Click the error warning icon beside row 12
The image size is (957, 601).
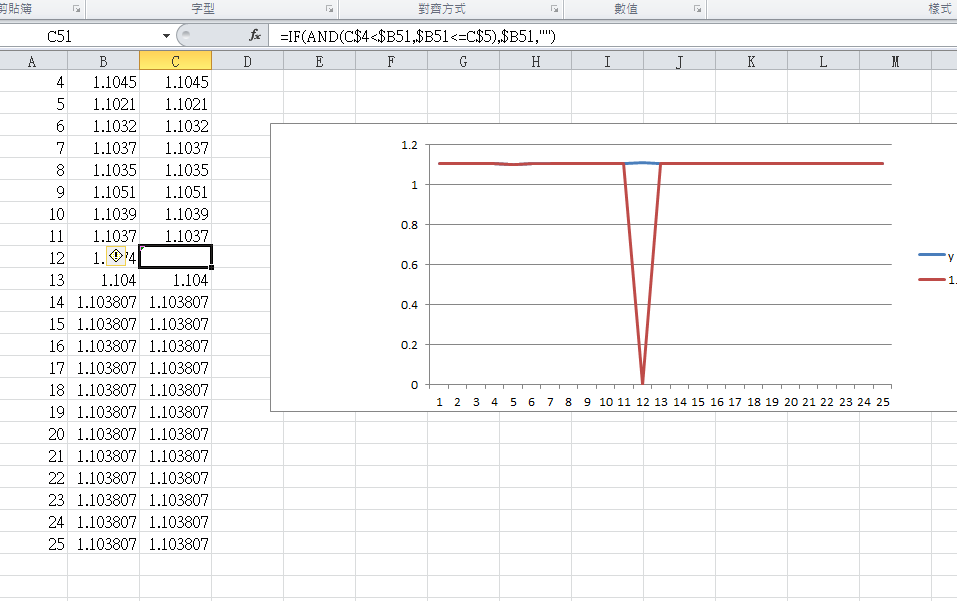116,256
